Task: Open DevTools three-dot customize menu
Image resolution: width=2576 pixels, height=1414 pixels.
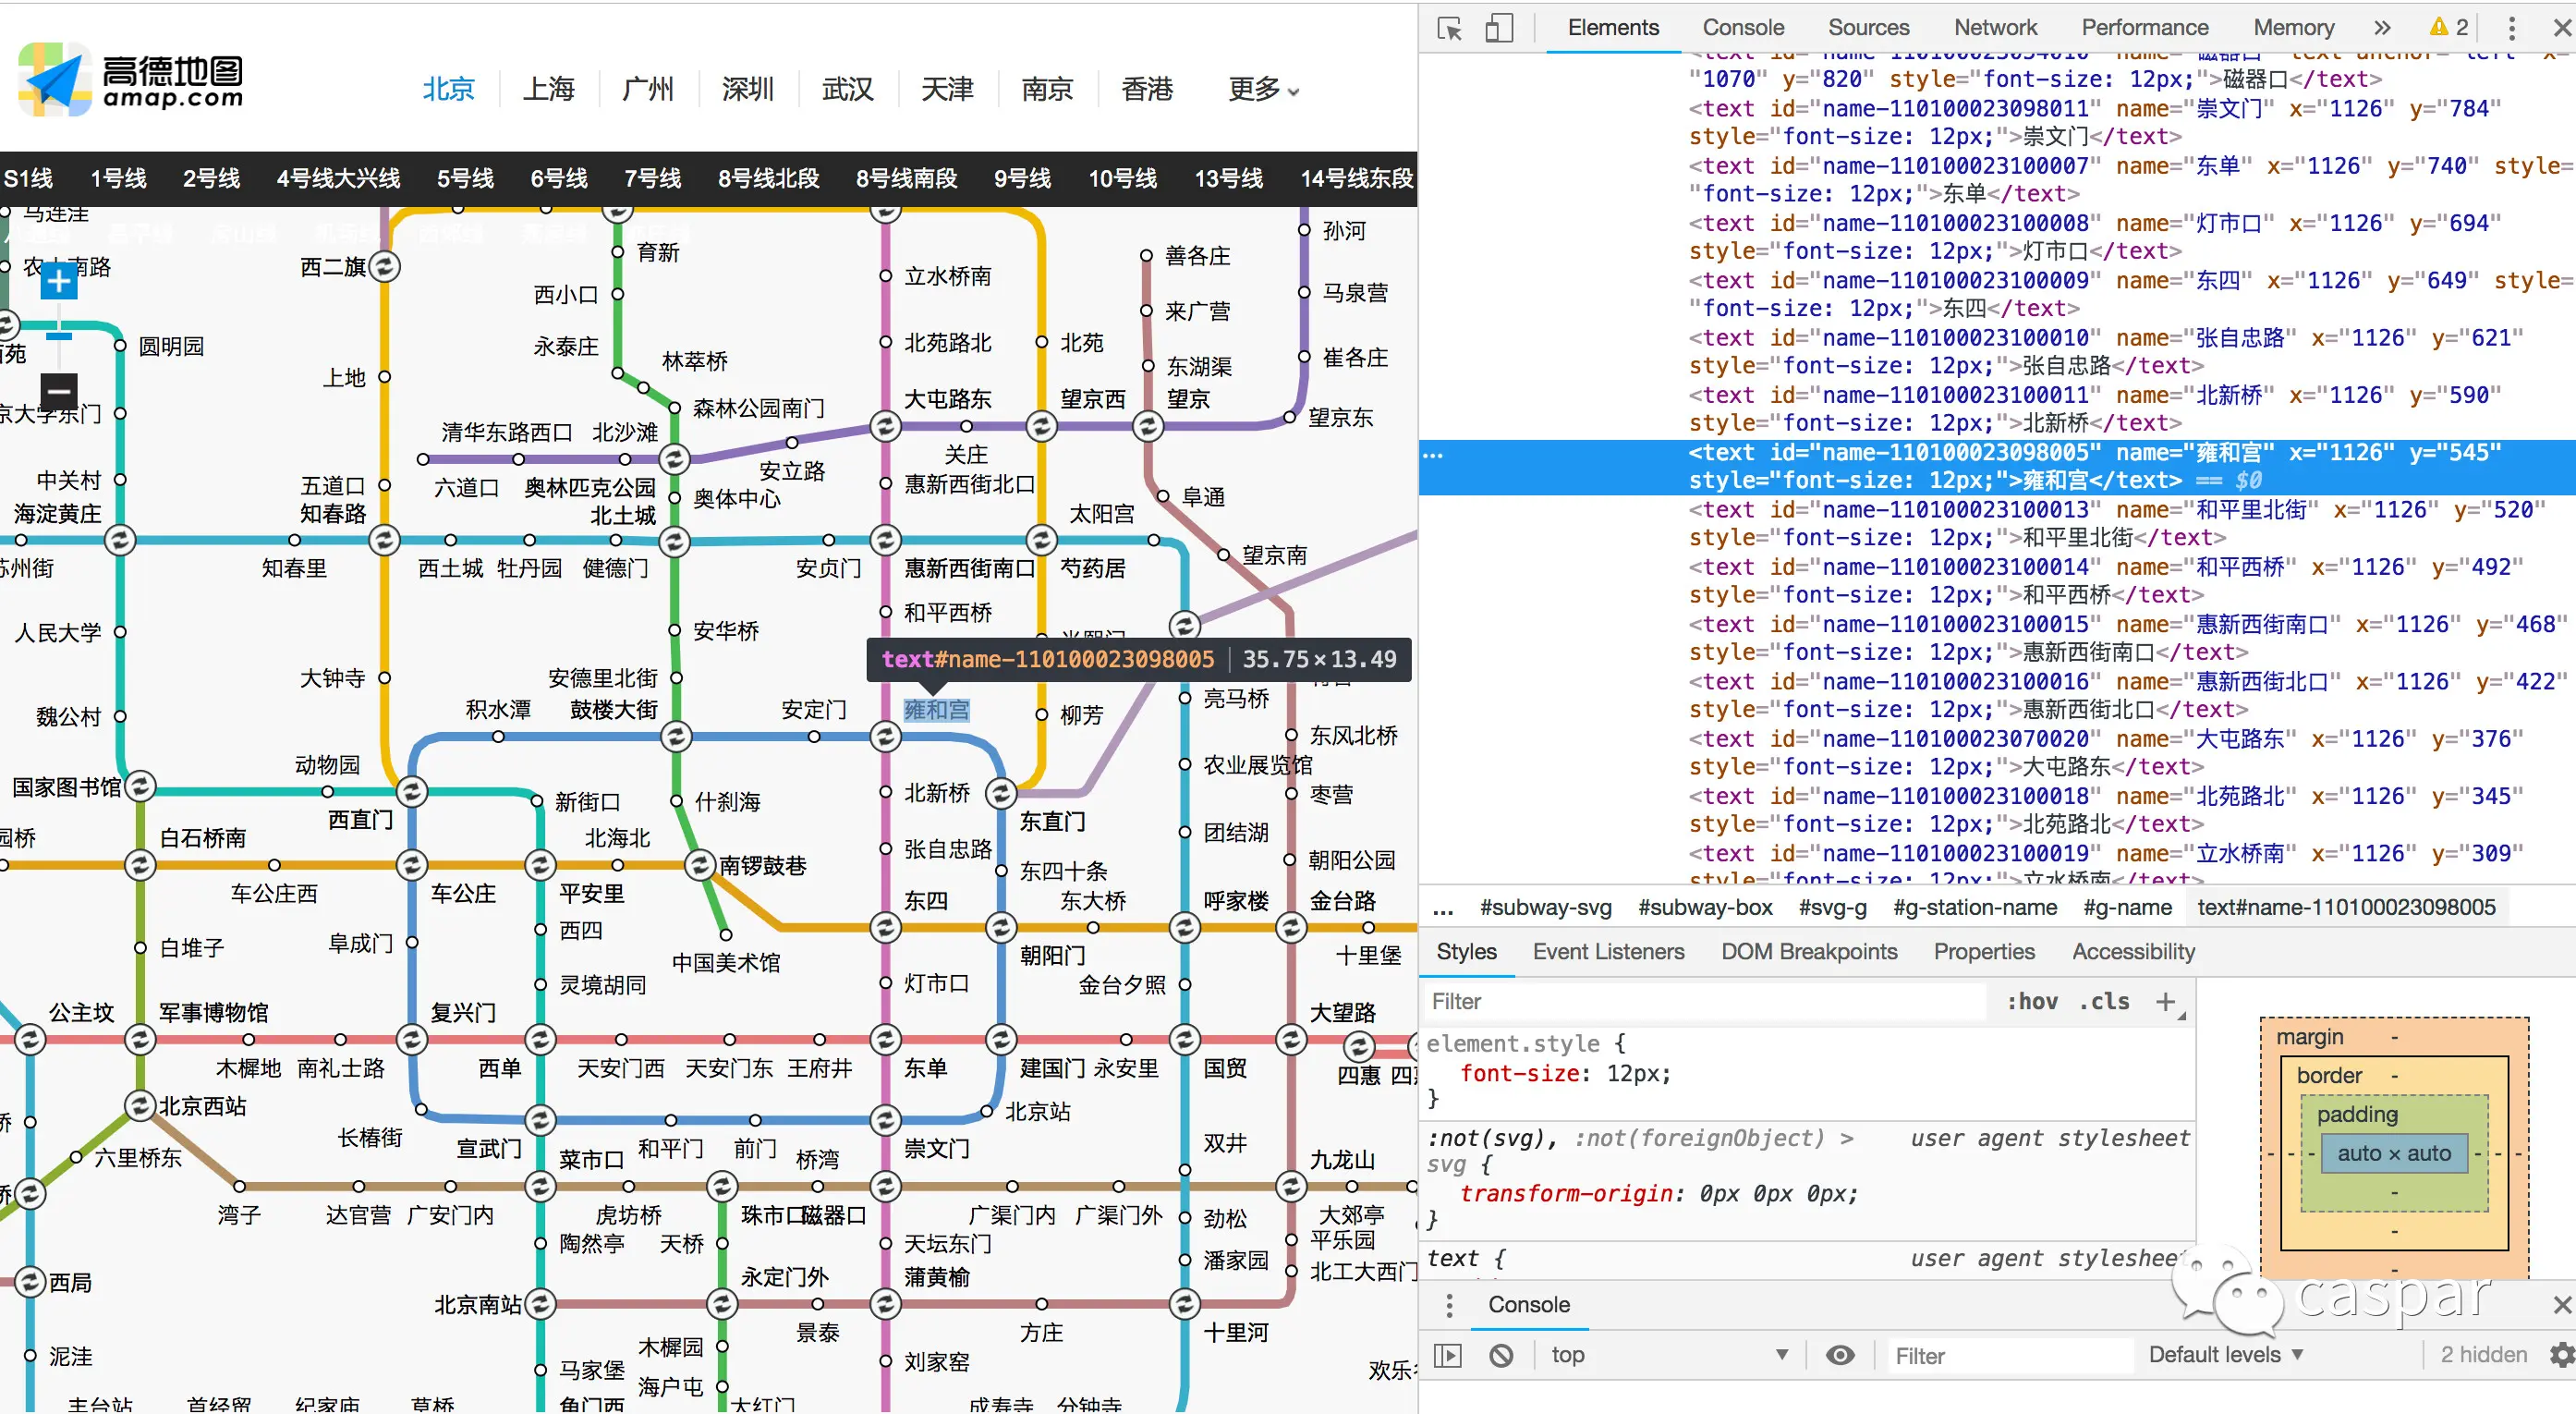Action: pyautogui.click(x=2511, y=28)
